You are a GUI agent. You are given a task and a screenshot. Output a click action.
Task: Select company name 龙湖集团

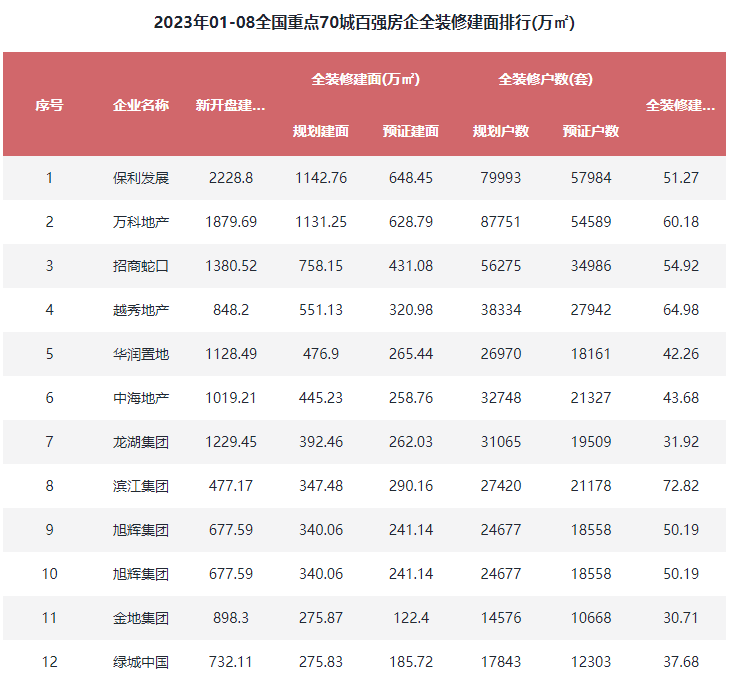pyautogui.click(x=141, y=442)
